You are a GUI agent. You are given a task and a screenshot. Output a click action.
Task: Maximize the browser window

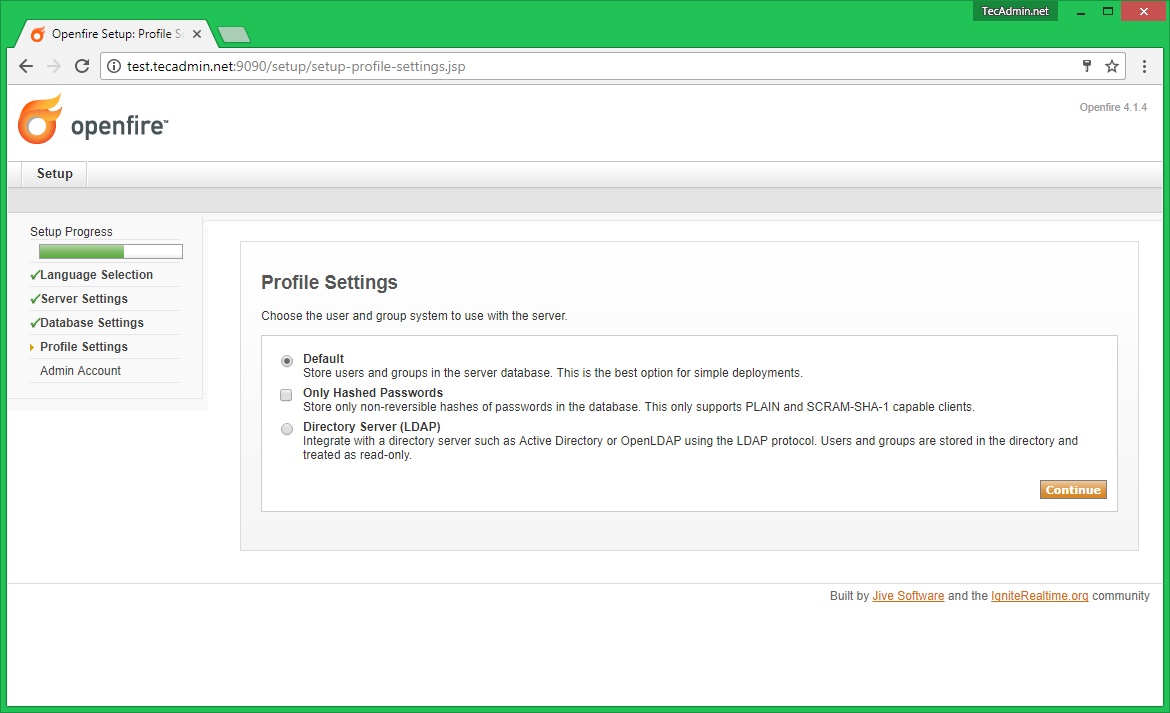(x=1108, y=11)
